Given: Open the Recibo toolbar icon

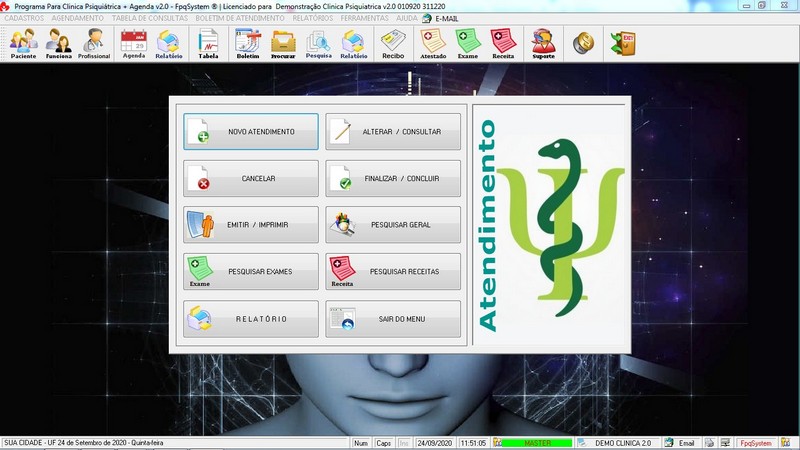Looking at the screenshot, I should pos(393,43).
